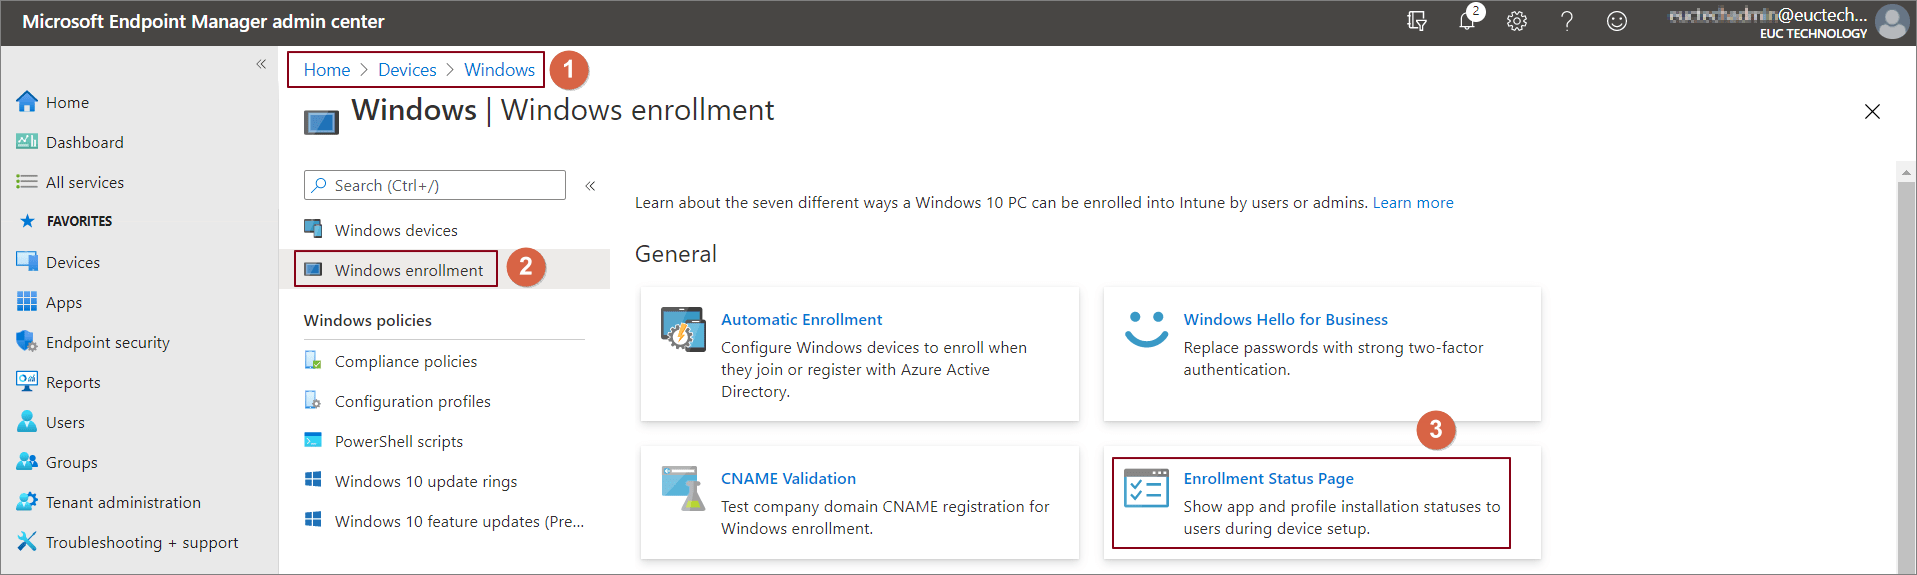Open the All services list icon
The height and width of the screenshot is (575, 1917).
coord(27,182)
